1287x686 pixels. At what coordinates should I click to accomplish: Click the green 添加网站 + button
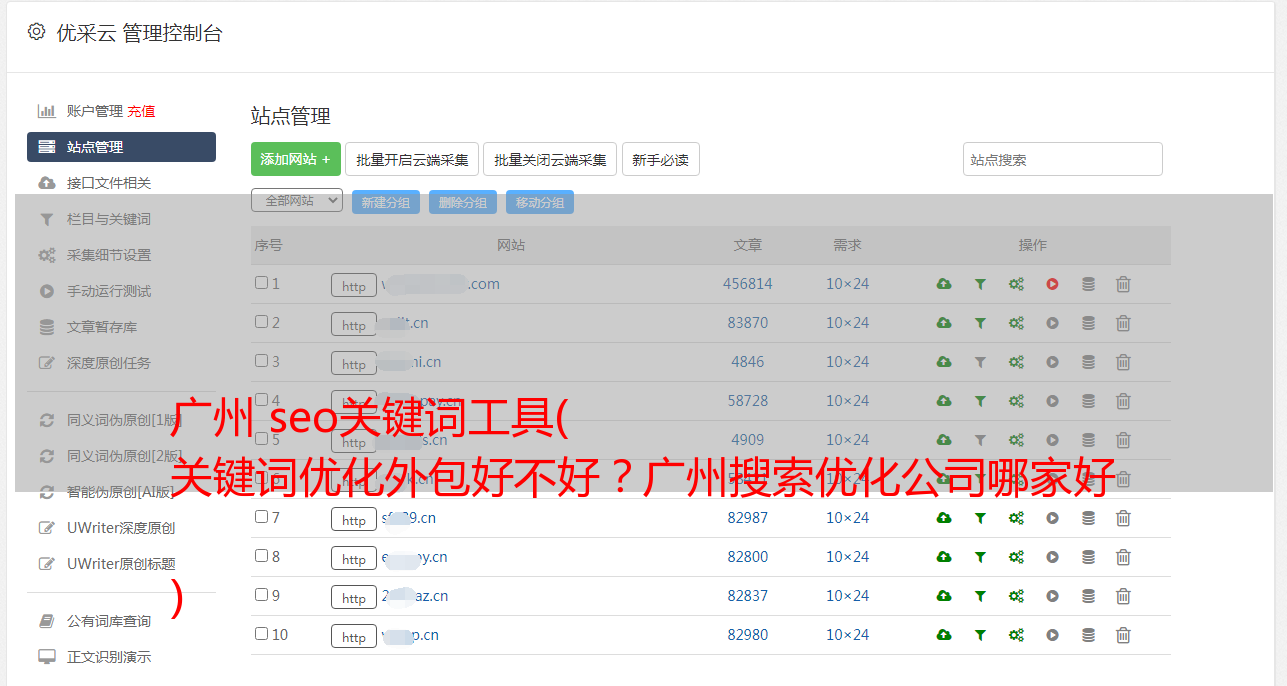coord(296,159)
